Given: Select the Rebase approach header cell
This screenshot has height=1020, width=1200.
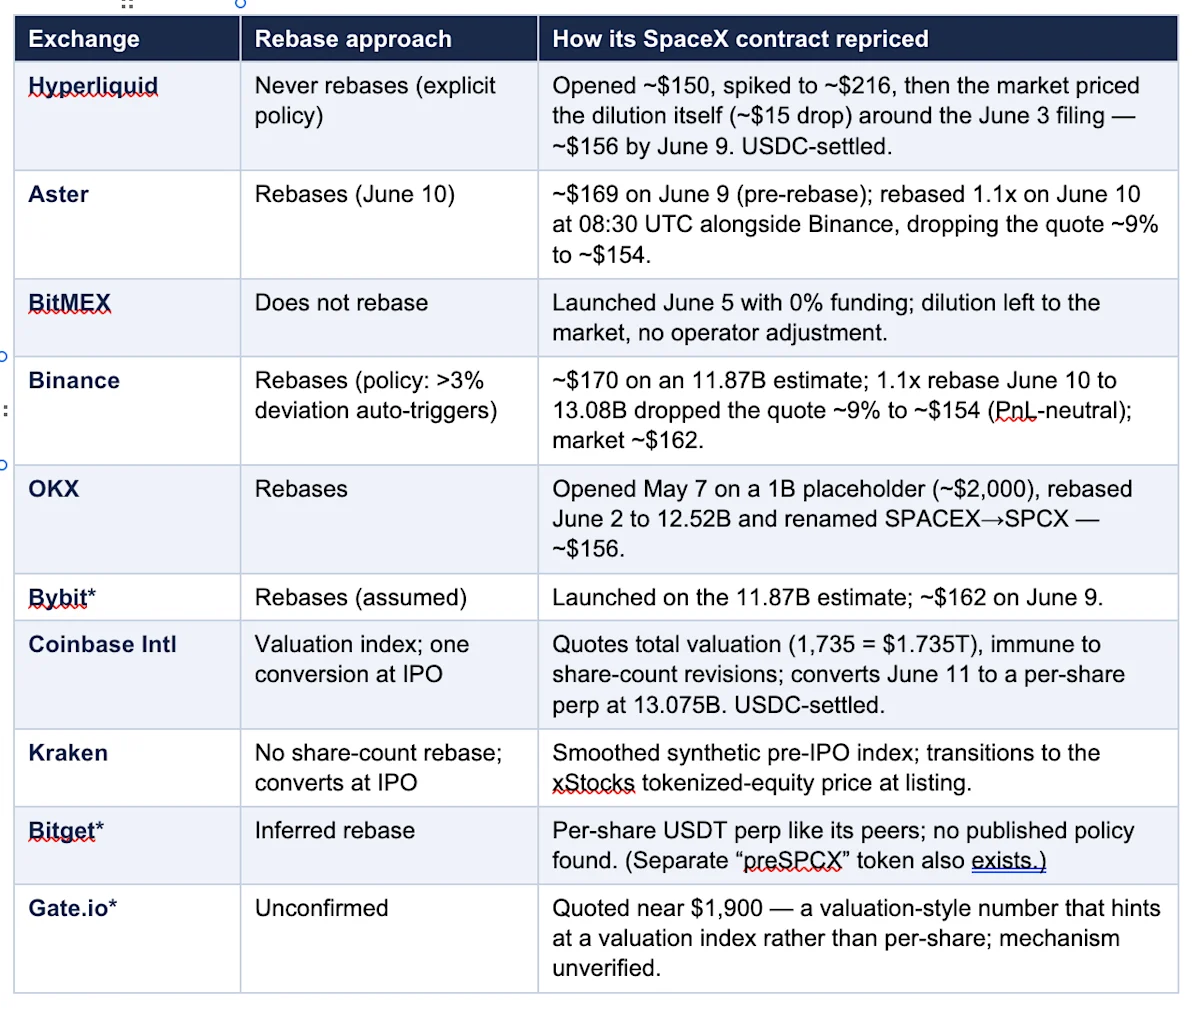Looking at the screenshot, I should pyautogui.click(x=389, y=39).
